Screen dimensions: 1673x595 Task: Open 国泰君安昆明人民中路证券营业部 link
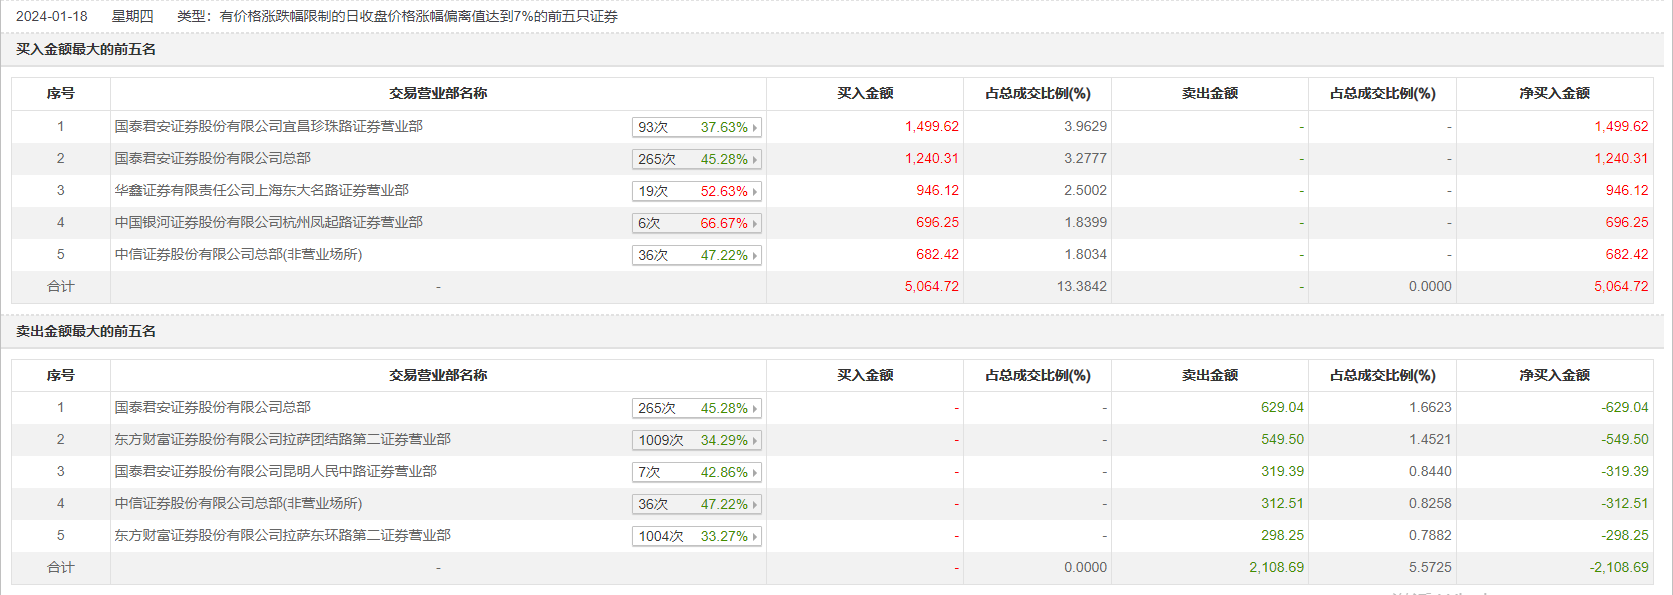point(275,472)
